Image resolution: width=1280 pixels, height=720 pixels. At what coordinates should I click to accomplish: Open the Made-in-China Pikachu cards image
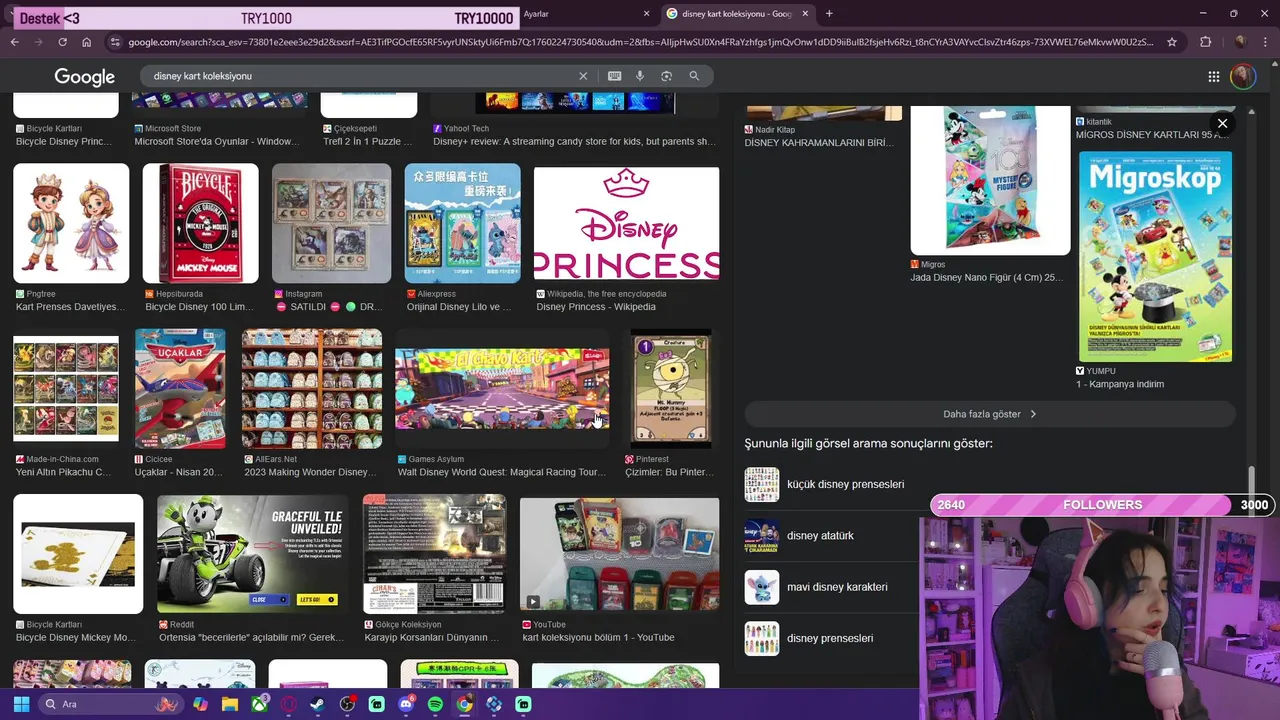tap(66, 388)
